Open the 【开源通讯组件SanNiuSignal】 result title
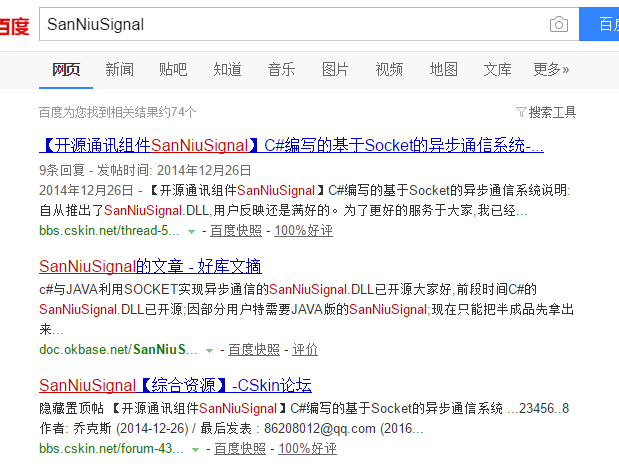This screenshot has width=619, height=471. coord(291,145)
